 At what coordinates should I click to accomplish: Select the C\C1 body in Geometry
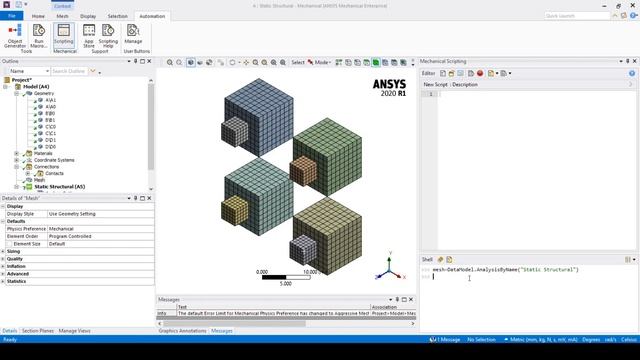point(51,133)
